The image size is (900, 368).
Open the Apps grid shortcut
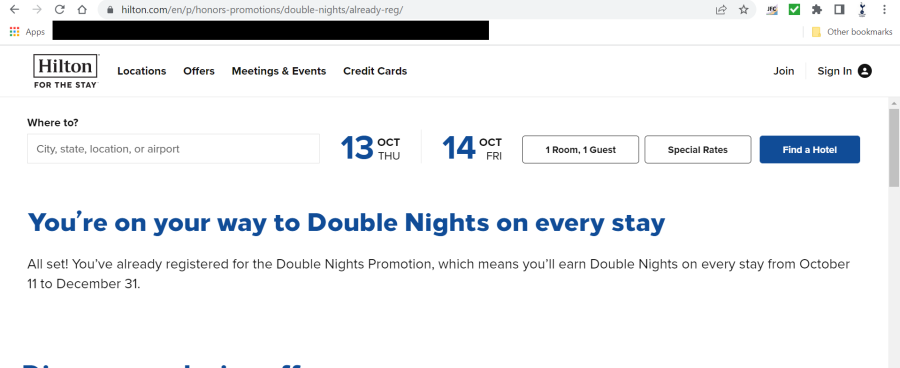tap(27, 32)
